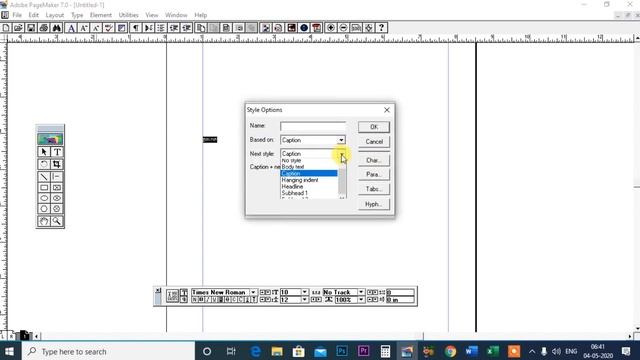Open Google Chrome from the taskbar

450,351
